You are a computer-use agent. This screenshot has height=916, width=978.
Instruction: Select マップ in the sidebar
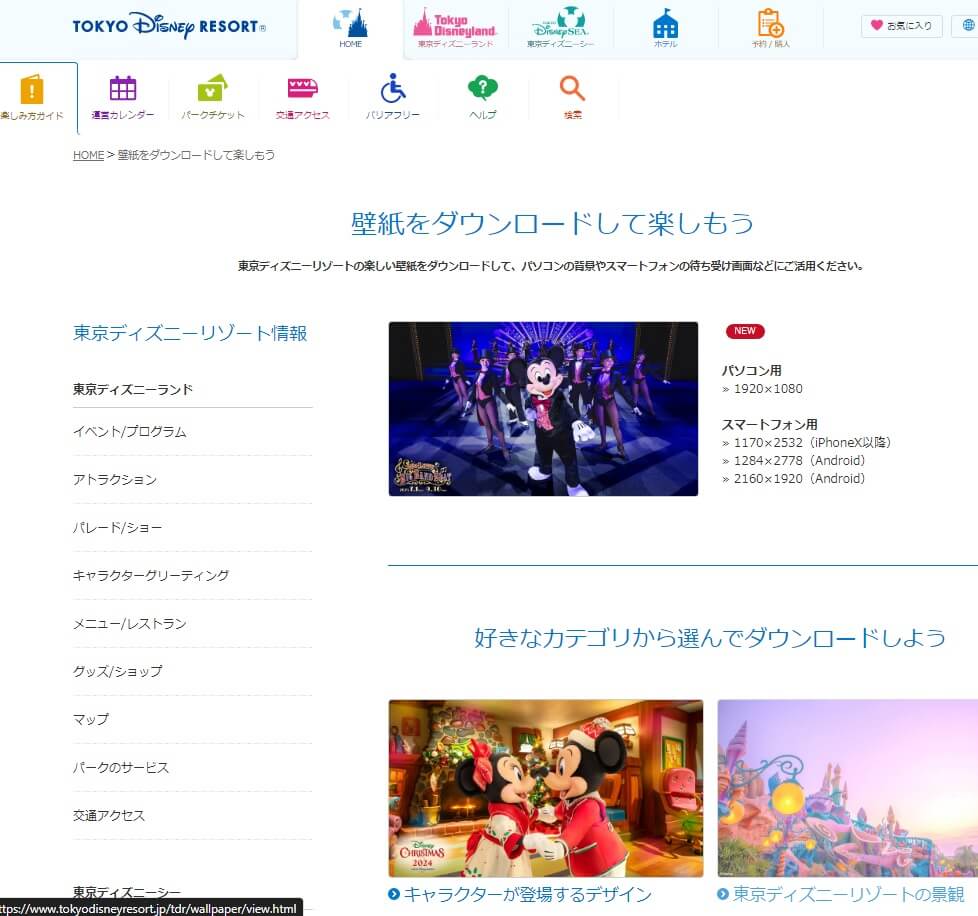91,720
